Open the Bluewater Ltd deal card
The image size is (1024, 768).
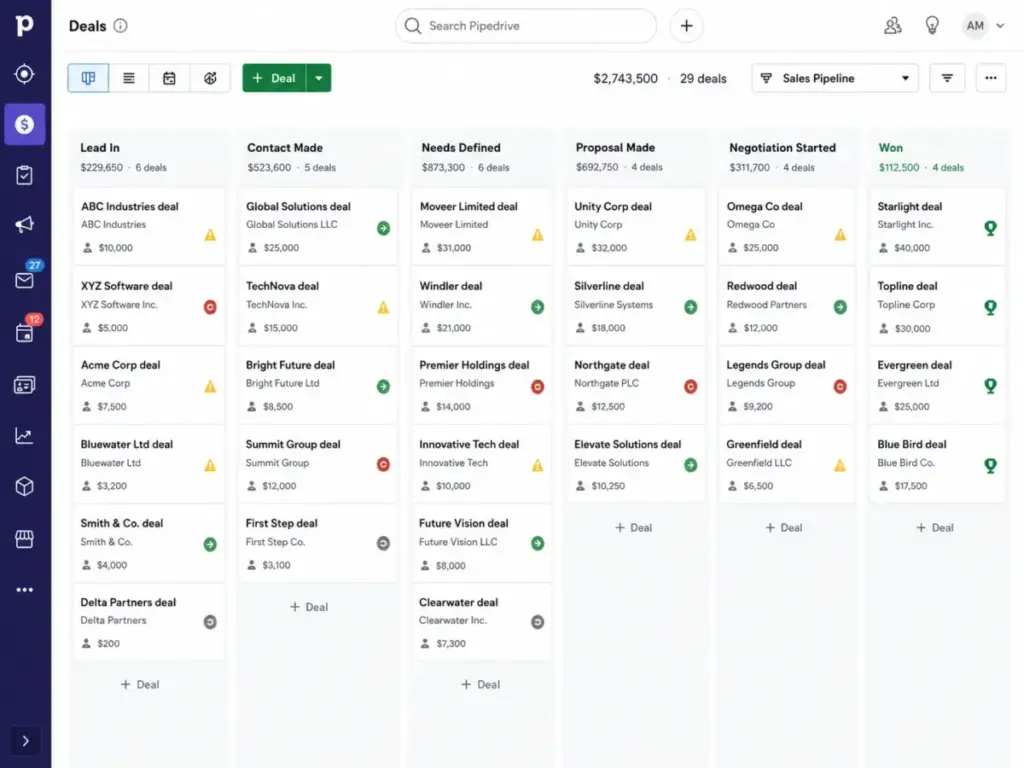tap(149, 464)
